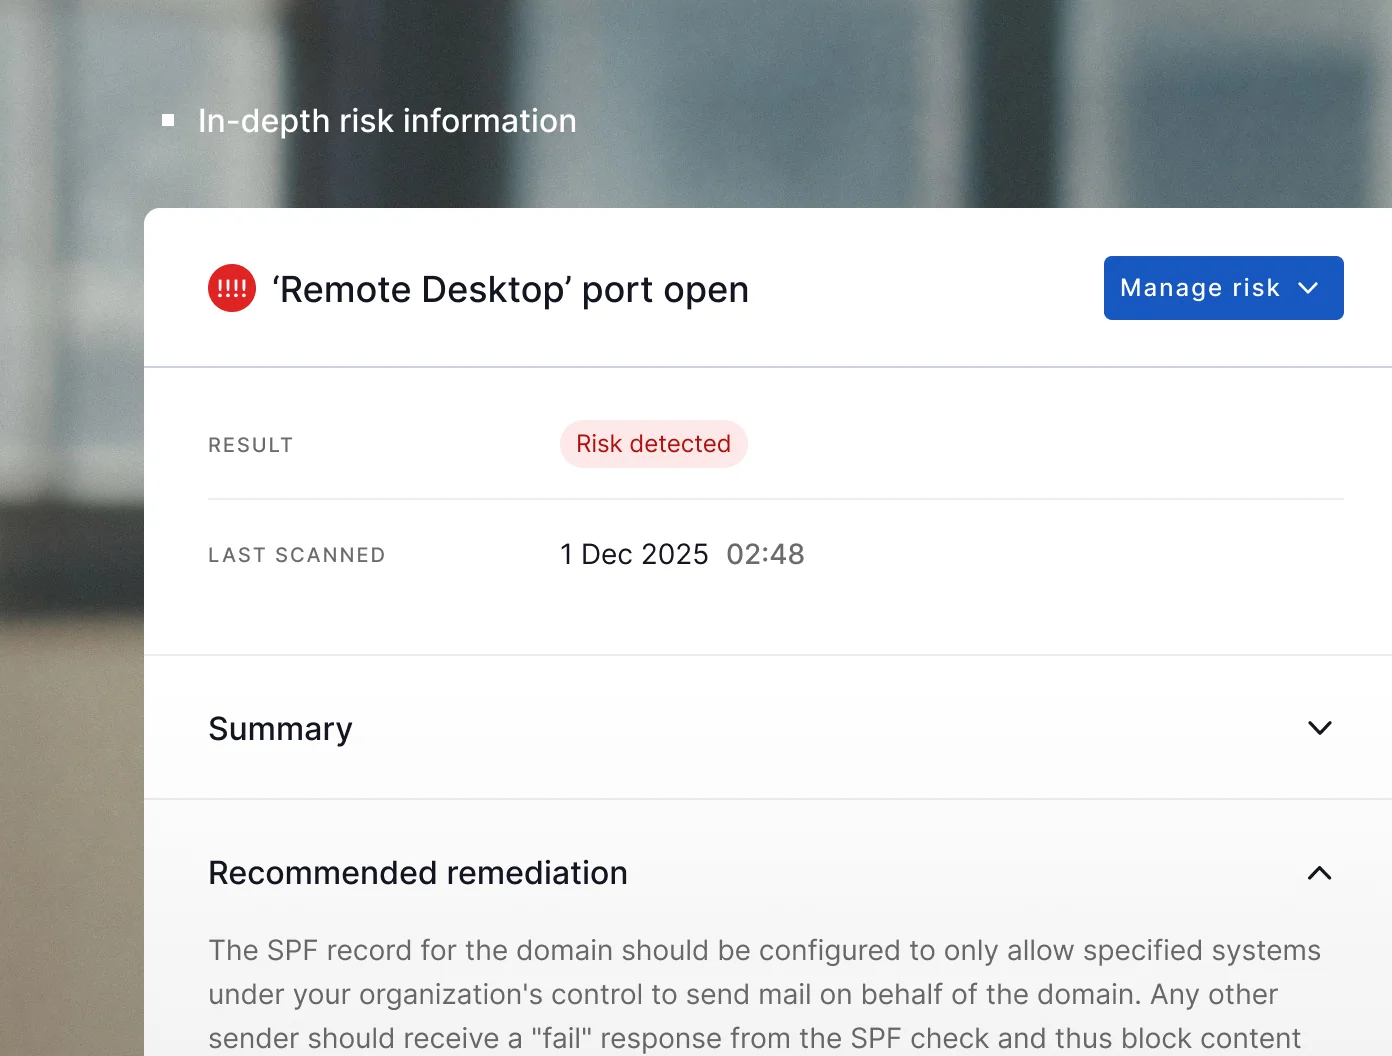The height and width of the screenshot is (1056, 1392).
Task: Click the LAST SCANNED label
Action: 297,555
